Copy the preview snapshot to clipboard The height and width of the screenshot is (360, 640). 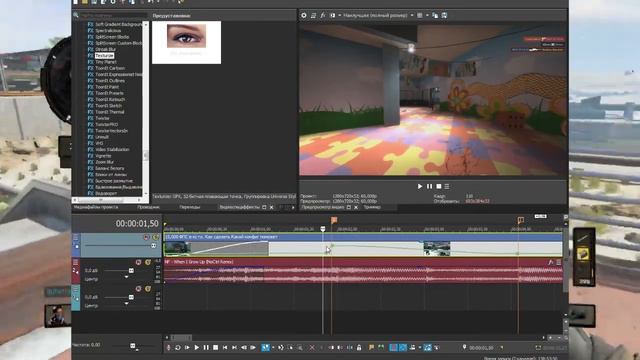coord(435,15)
